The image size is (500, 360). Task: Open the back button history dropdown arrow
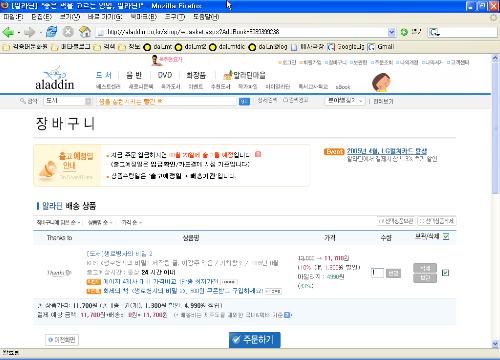point(18,32)
